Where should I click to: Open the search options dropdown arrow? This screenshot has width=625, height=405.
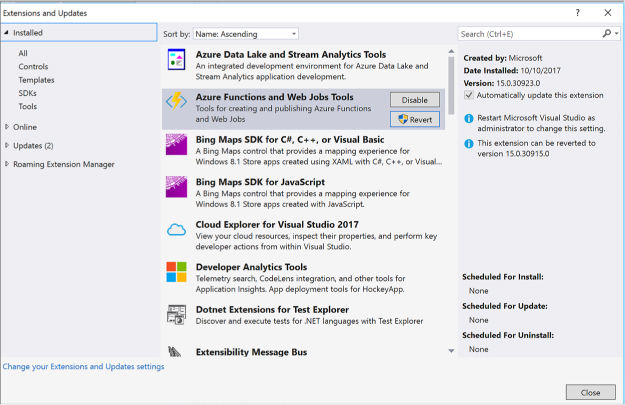click(x=617, y=33)
